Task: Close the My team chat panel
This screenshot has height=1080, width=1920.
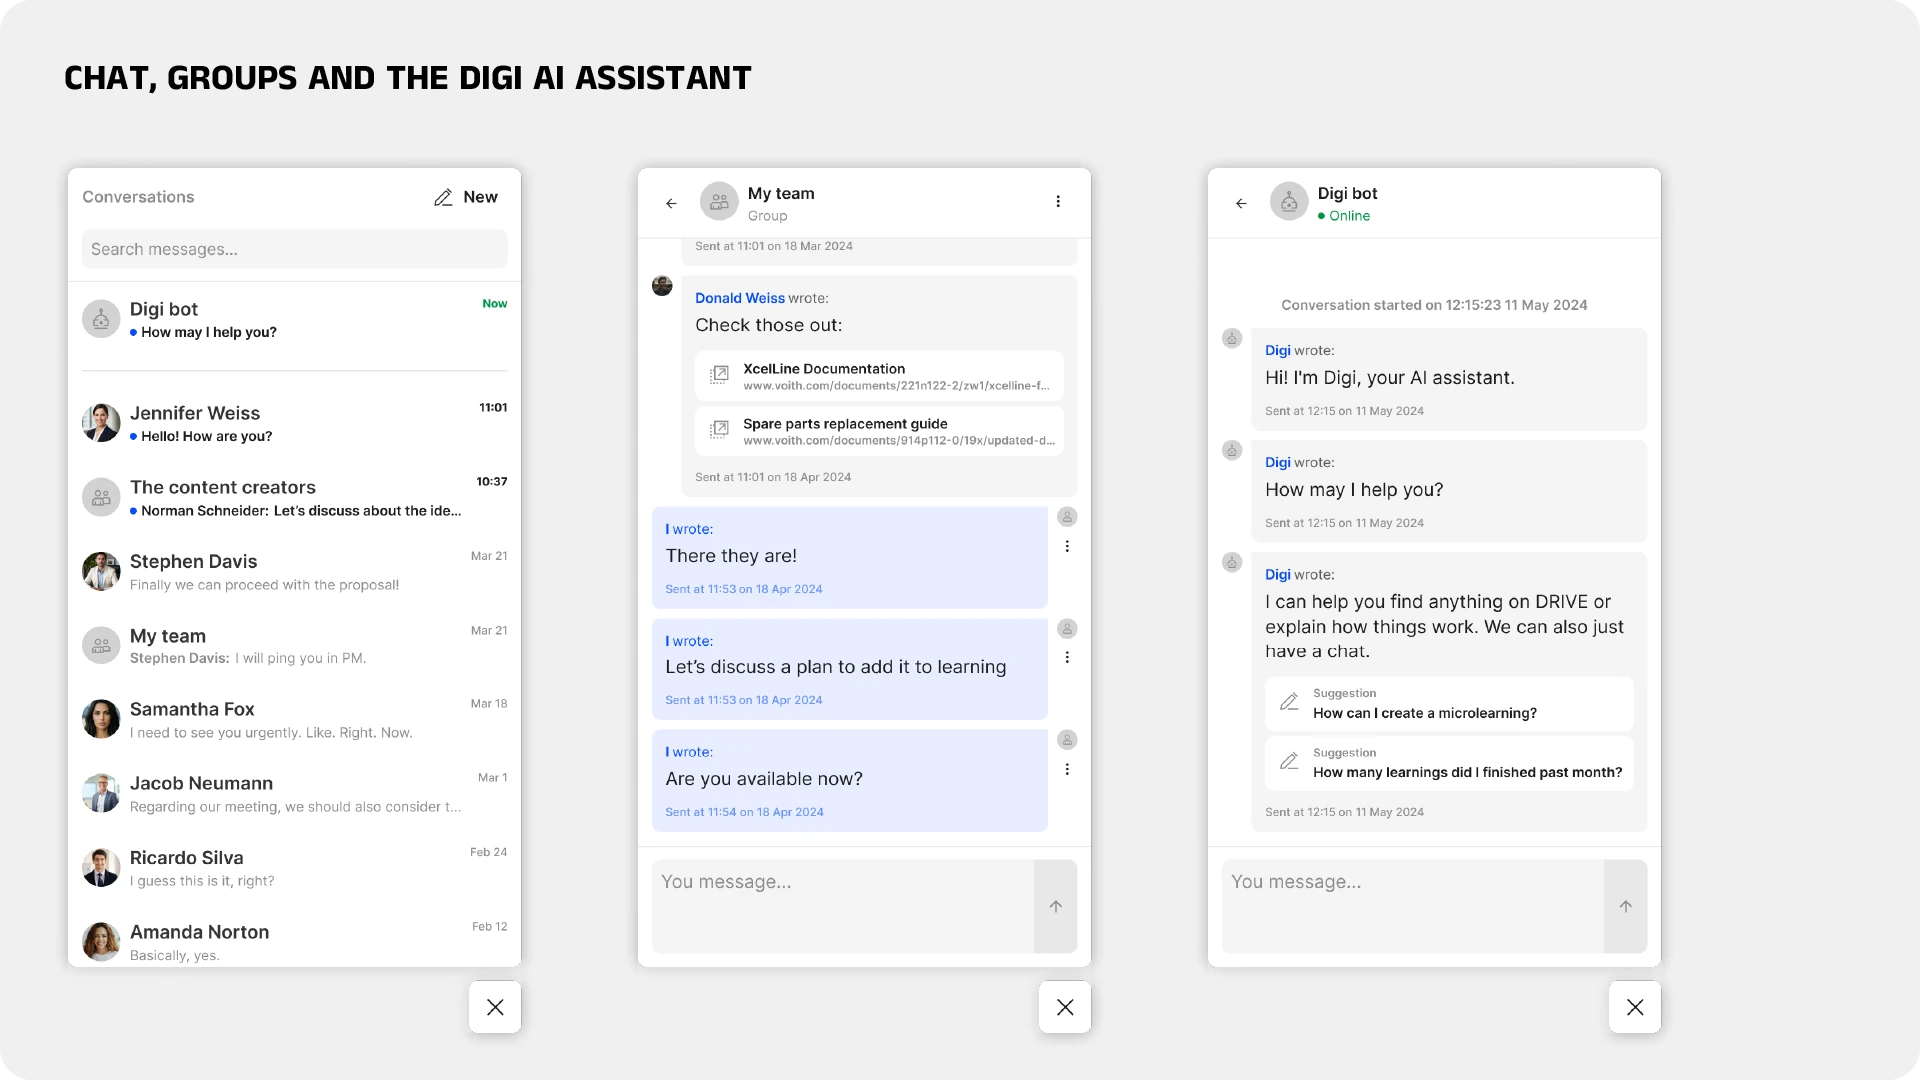Action: point(1065,1007)
